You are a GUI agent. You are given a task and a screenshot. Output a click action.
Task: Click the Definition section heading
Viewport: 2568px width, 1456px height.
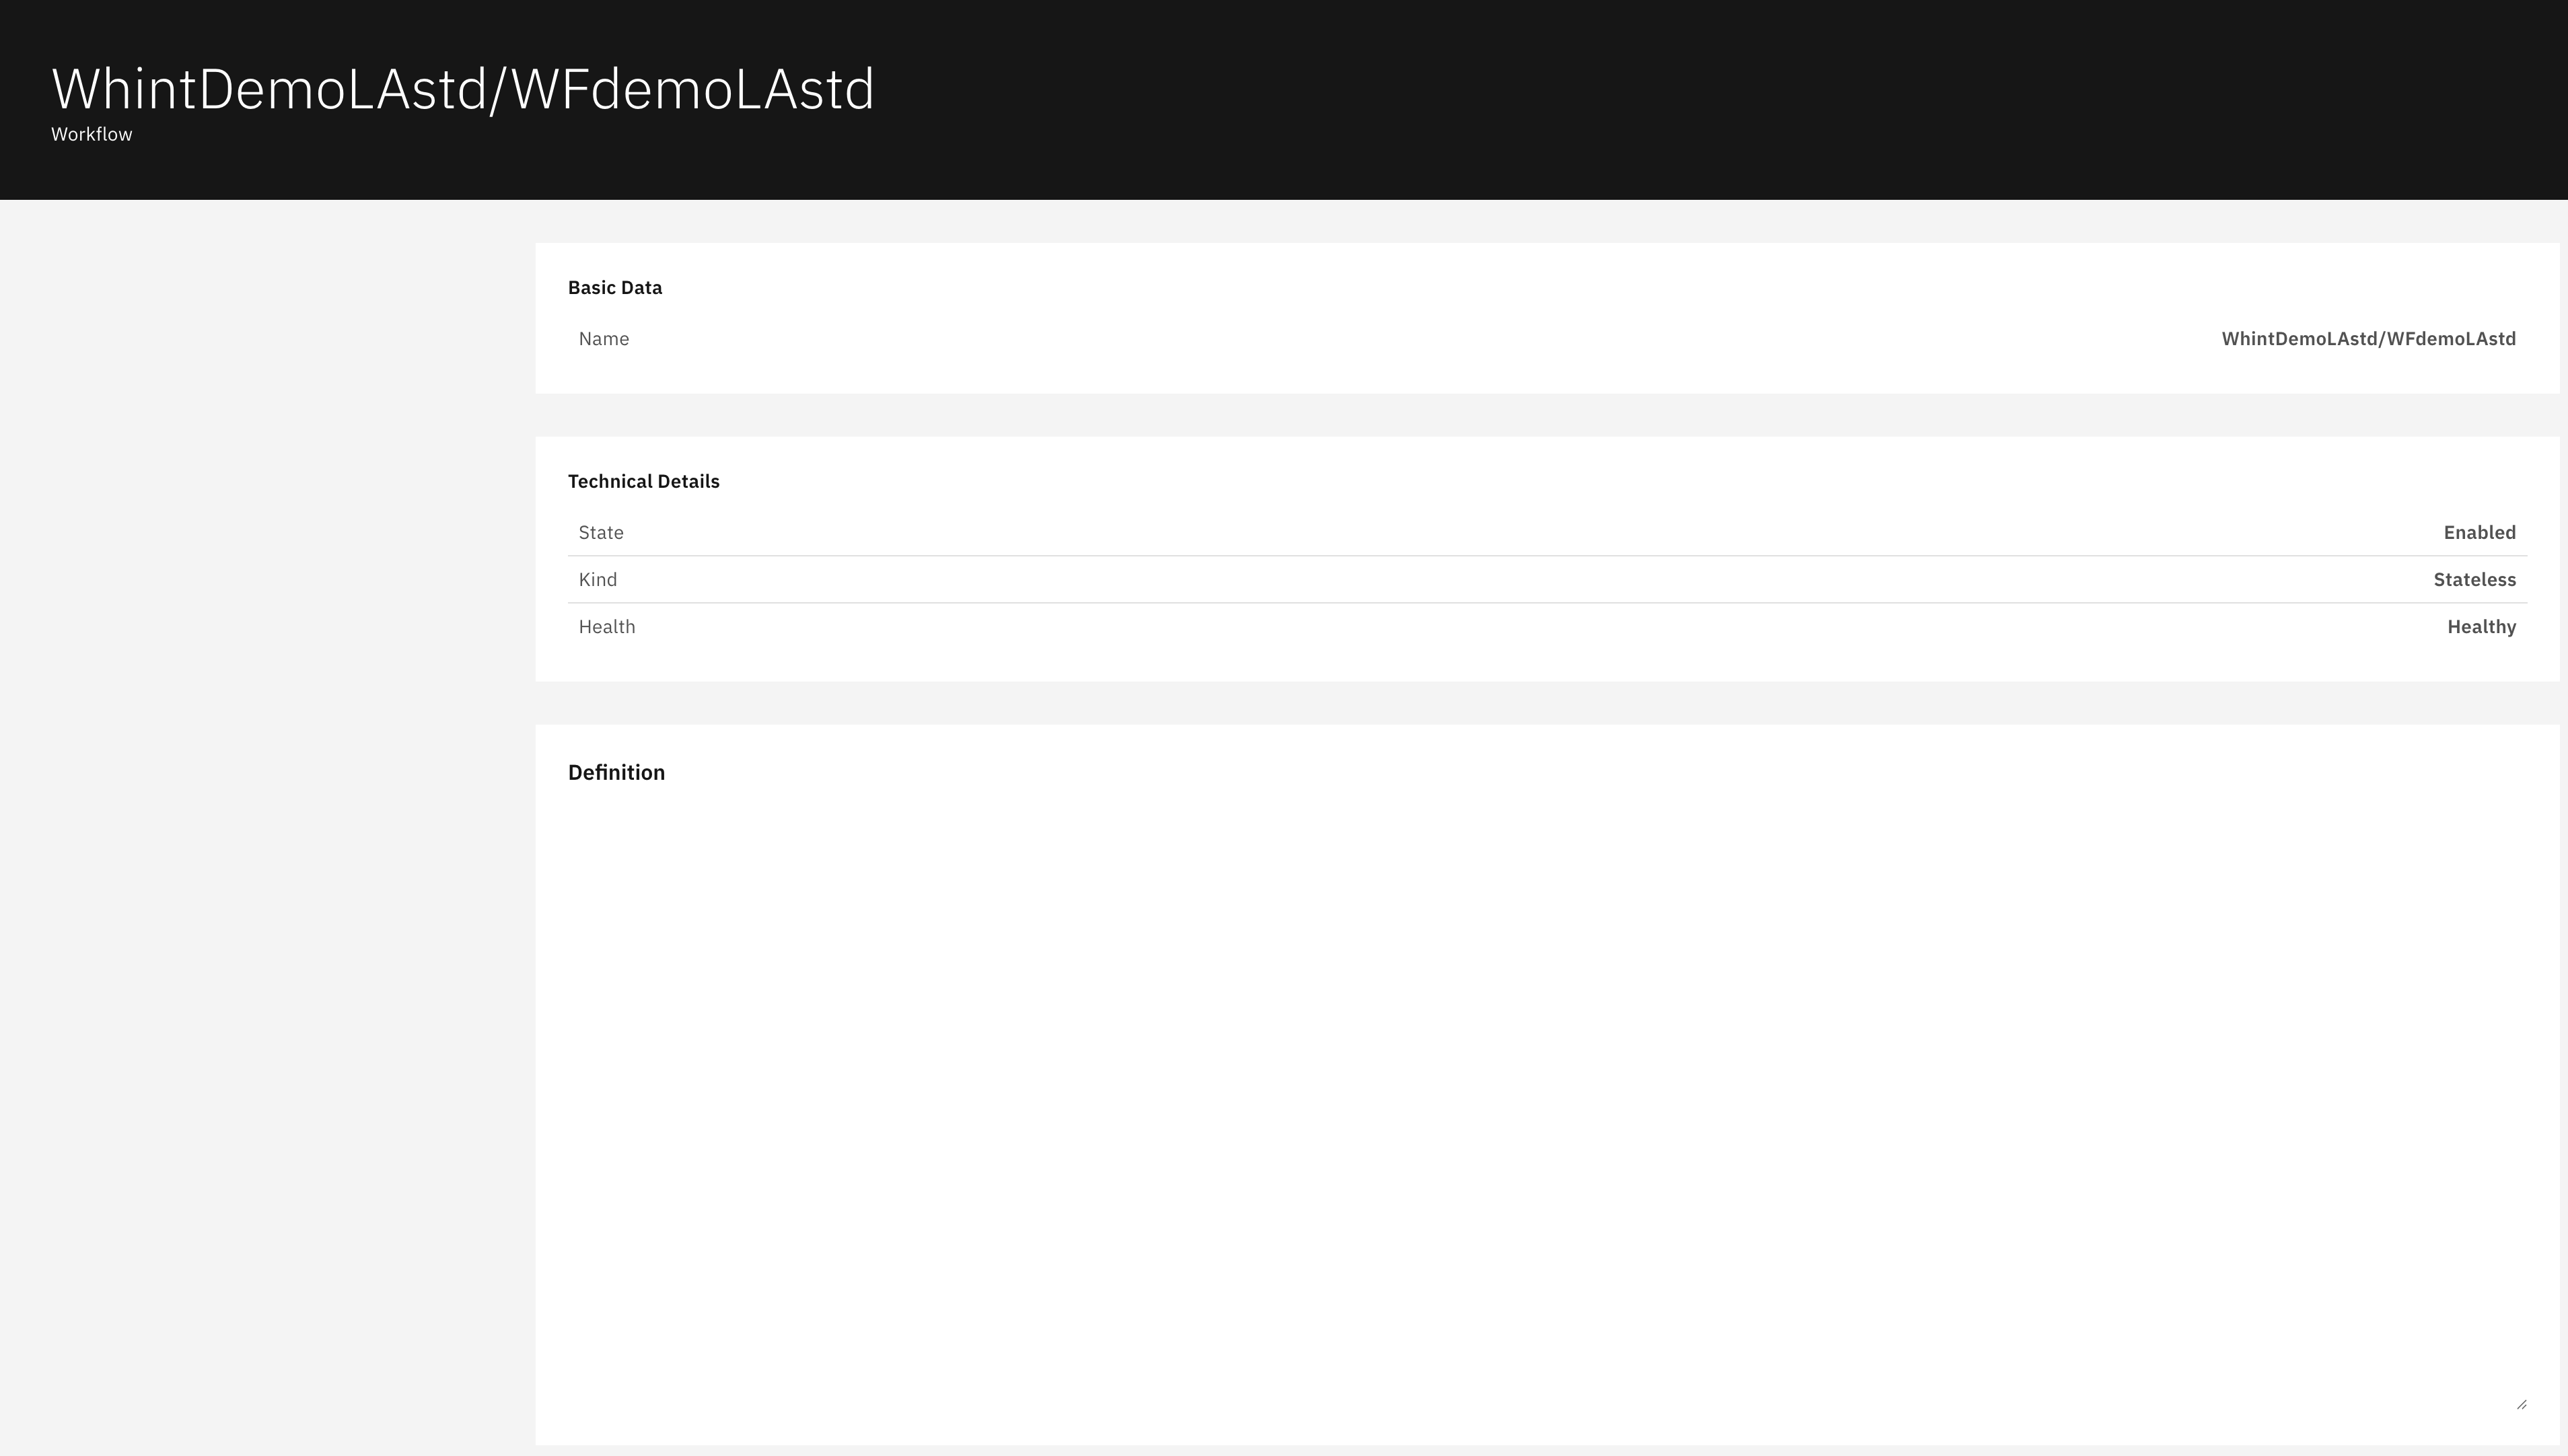616,773
